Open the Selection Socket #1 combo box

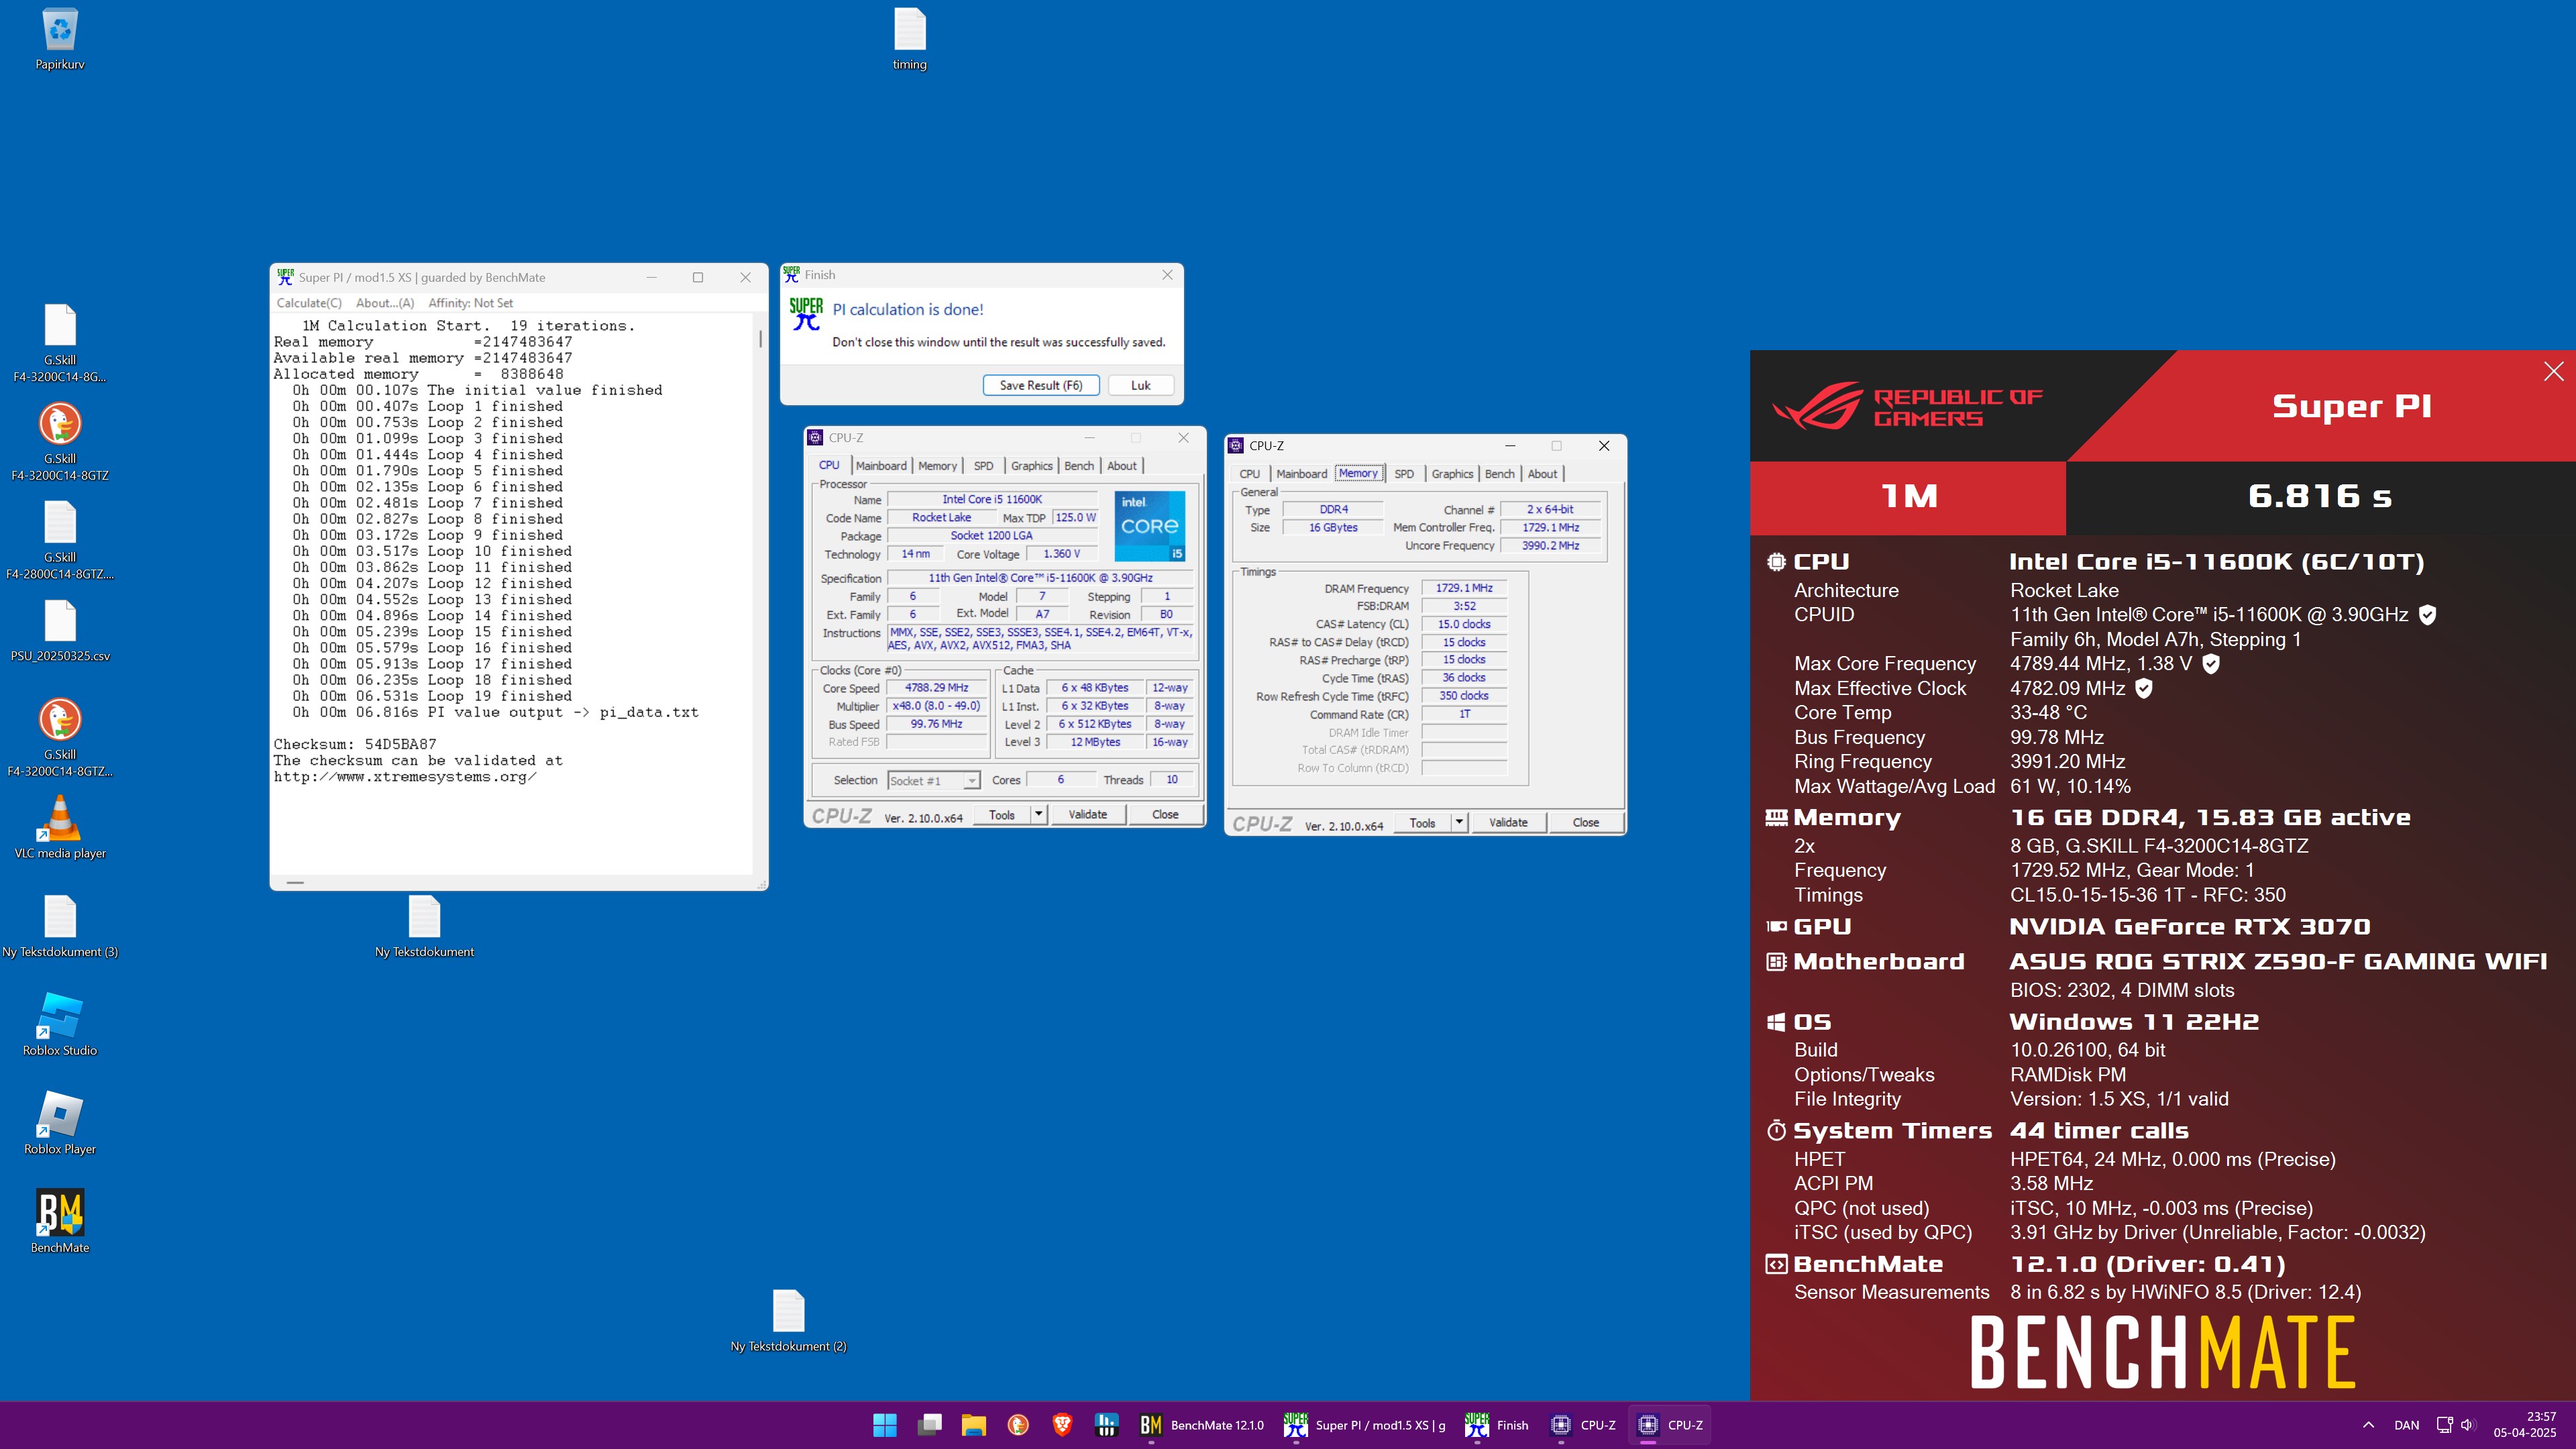tap(933, 780)
